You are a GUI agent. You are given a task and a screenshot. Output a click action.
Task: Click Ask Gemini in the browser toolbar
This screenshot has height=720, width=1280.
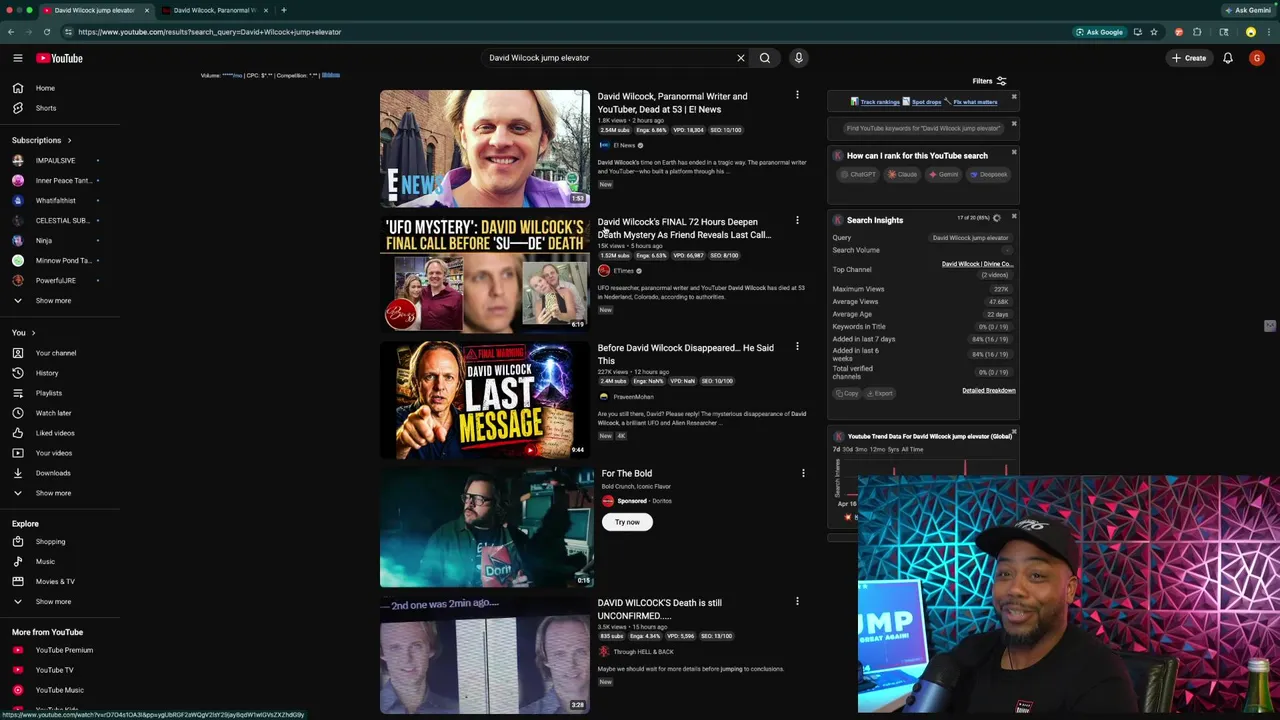[1248, 10]
